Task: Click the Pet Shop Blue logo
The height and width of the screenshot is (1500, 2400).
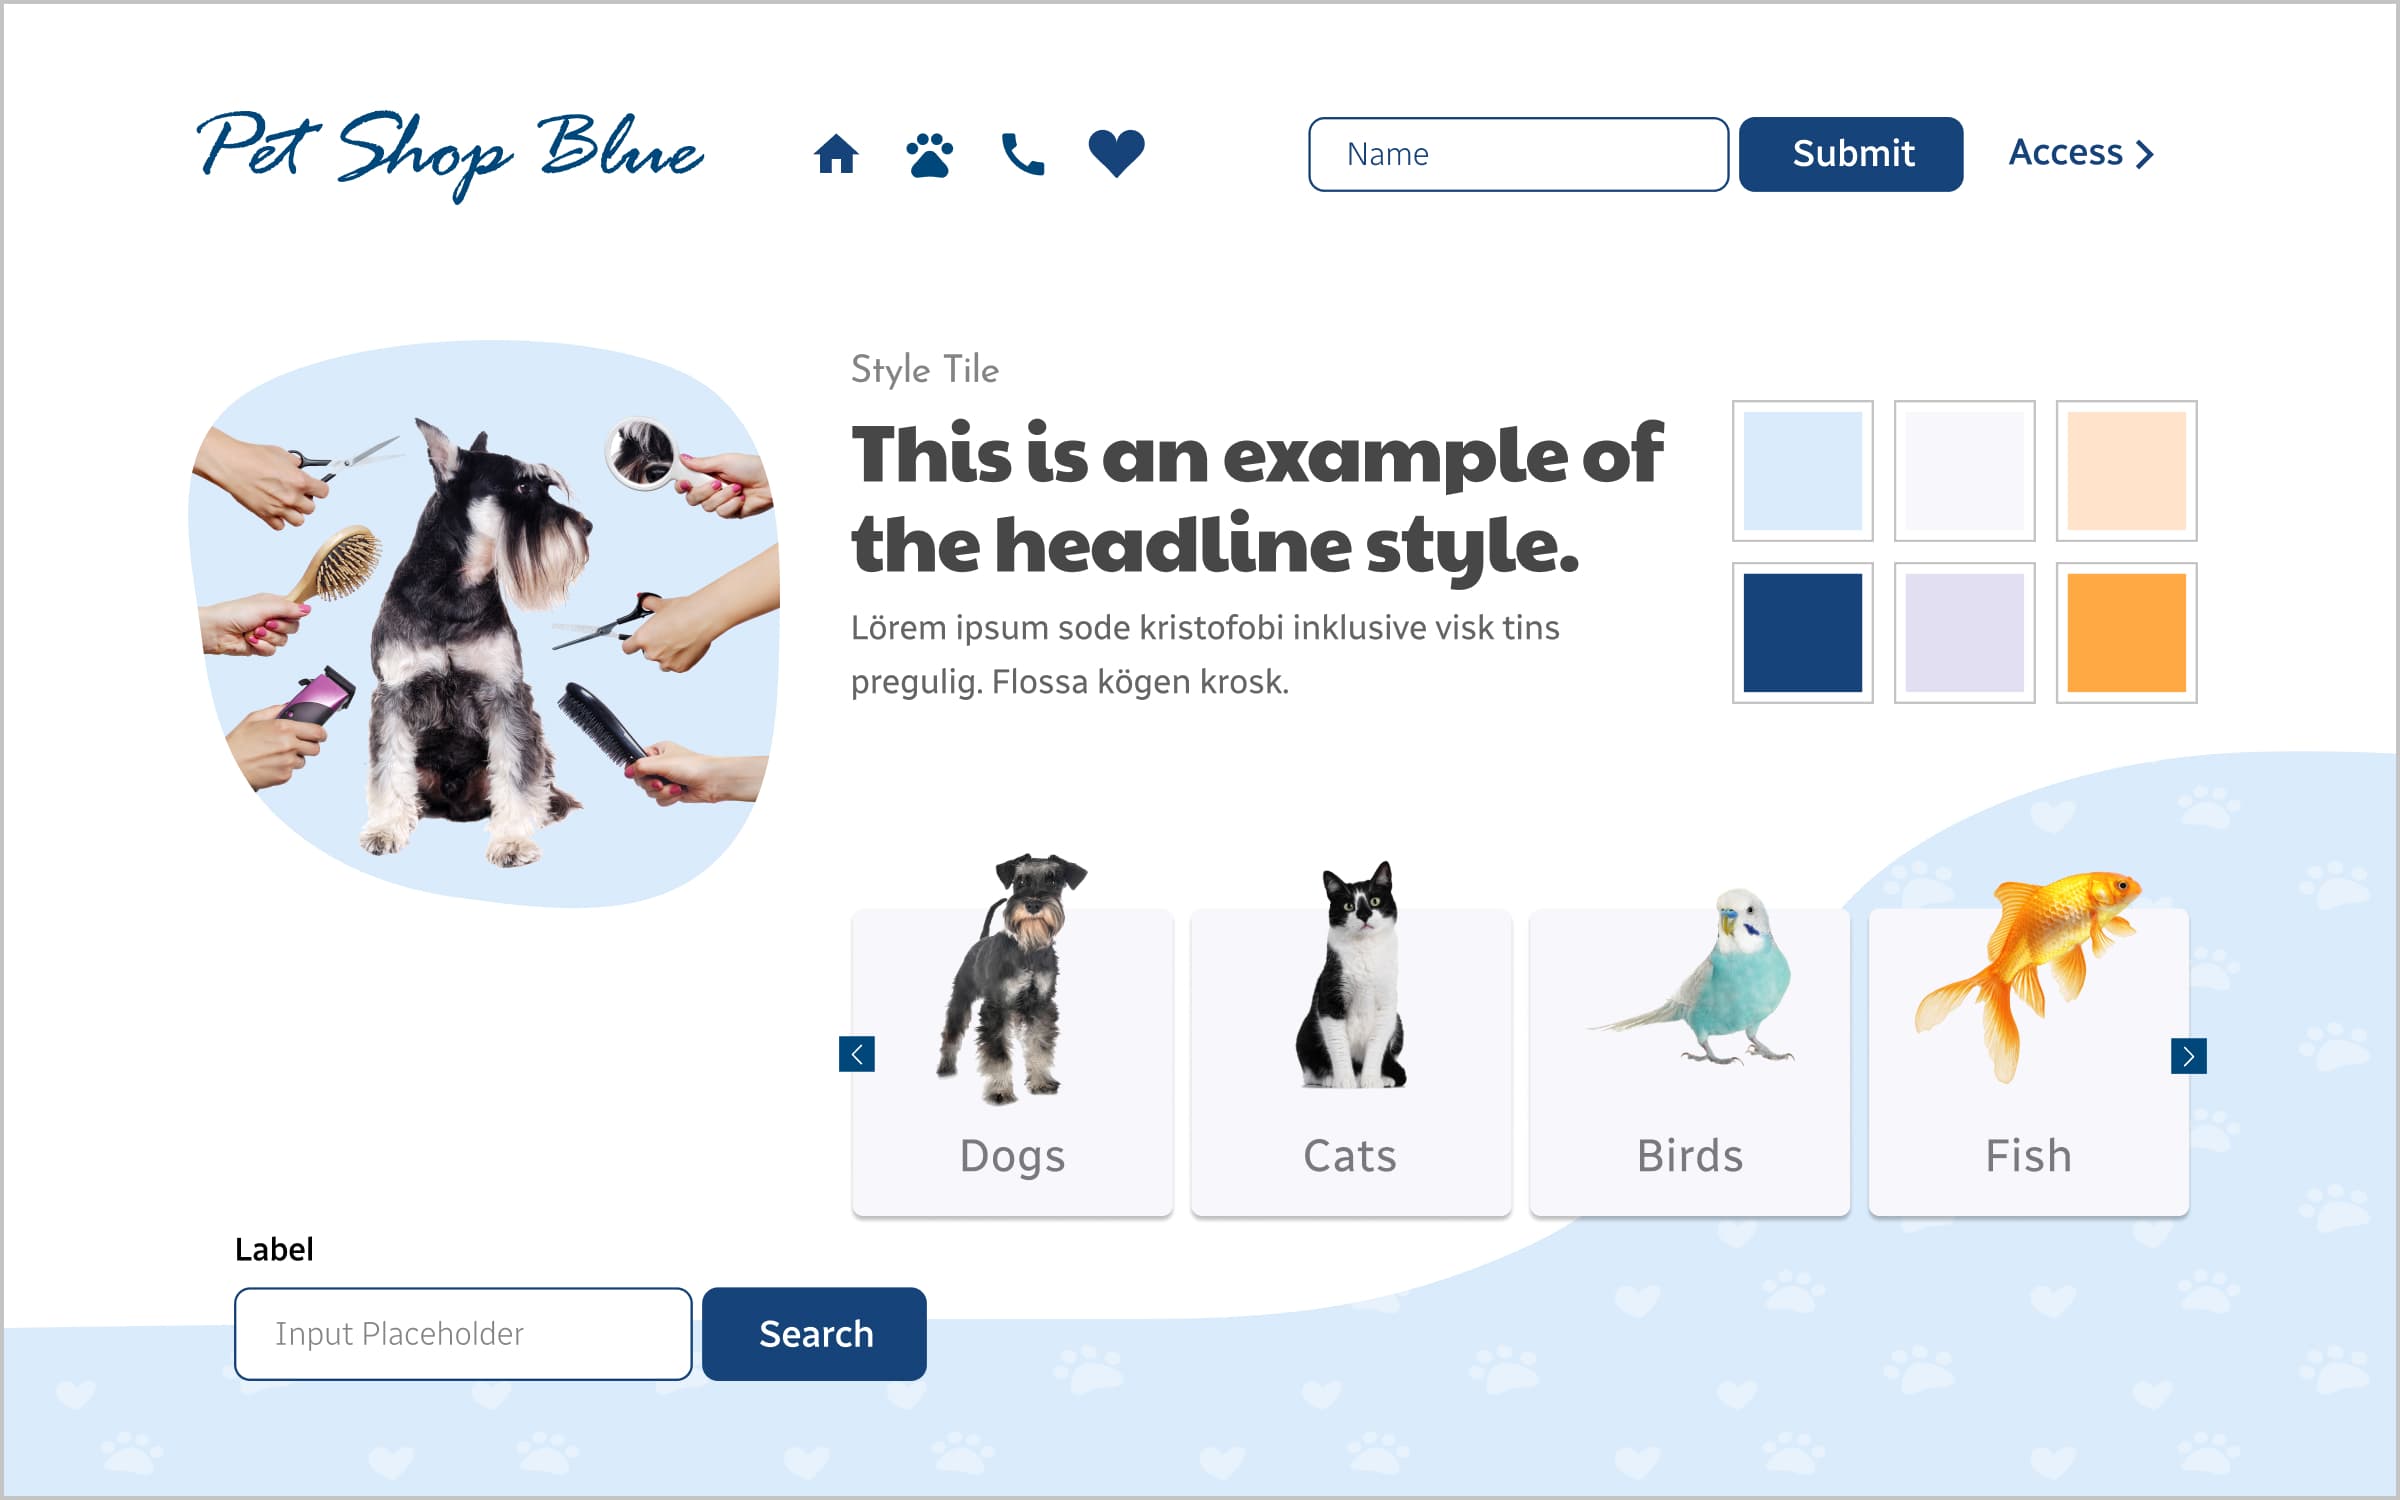Action: pos(450,154)
